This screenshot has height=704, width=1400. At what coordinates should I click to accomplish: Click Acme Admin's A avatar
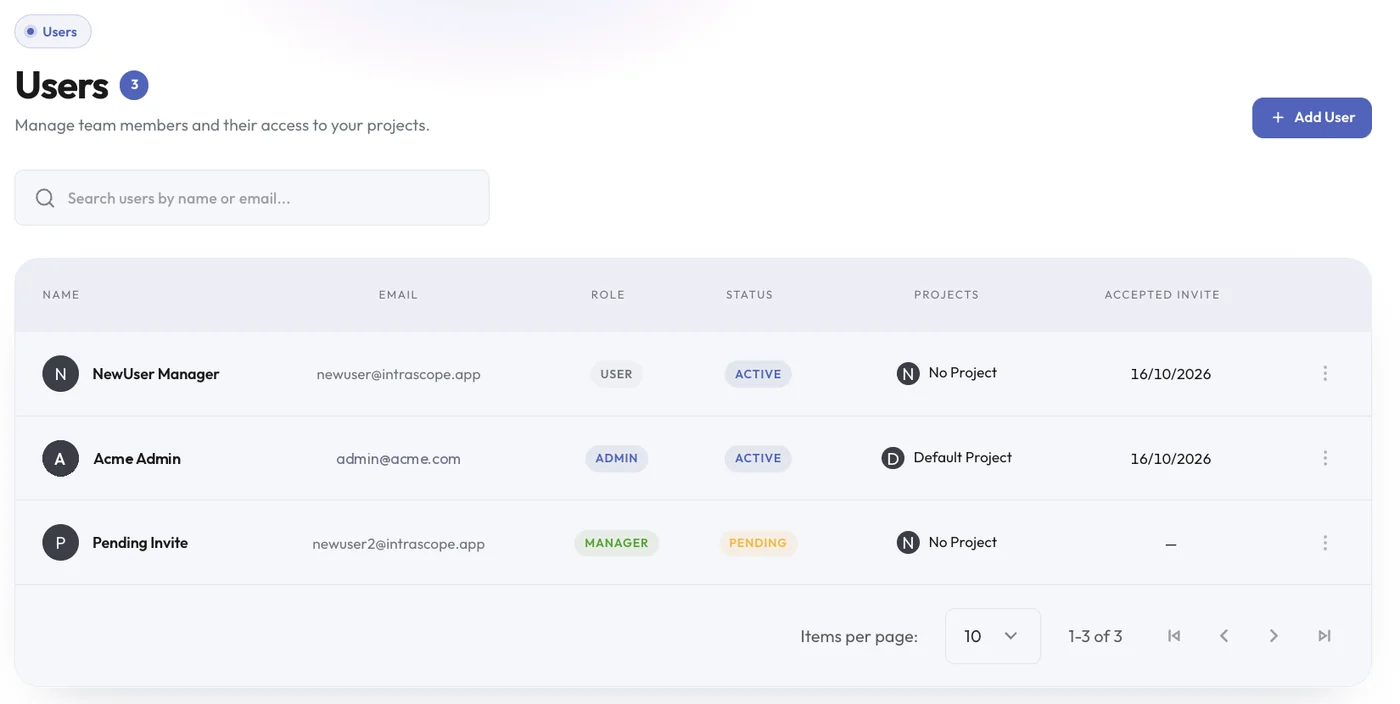(60, 459)
